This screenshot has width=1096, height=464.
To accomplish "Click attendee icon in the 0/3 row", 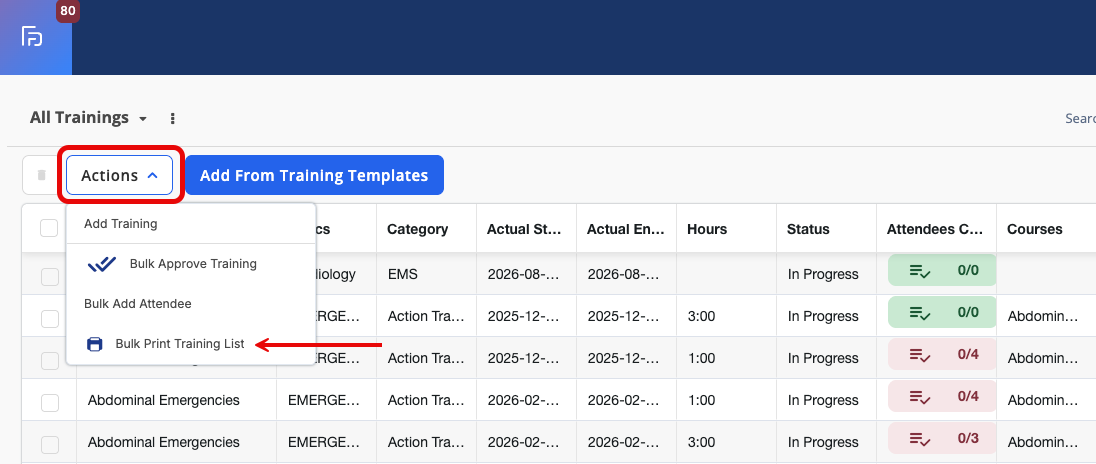I will click(919, 439).
